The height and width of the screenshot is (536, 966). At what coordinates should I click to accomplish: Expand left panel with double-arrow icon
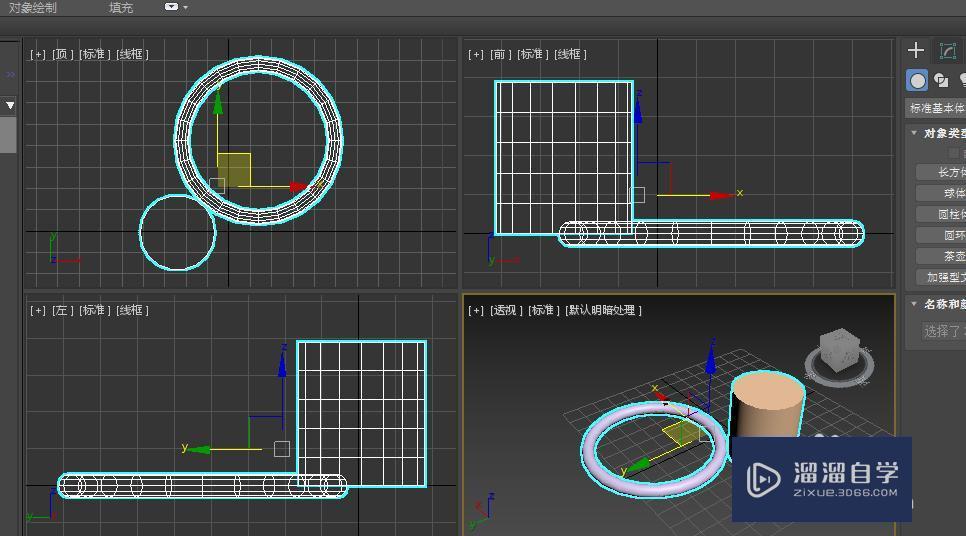pyautogui.click(x=11, y=74)
